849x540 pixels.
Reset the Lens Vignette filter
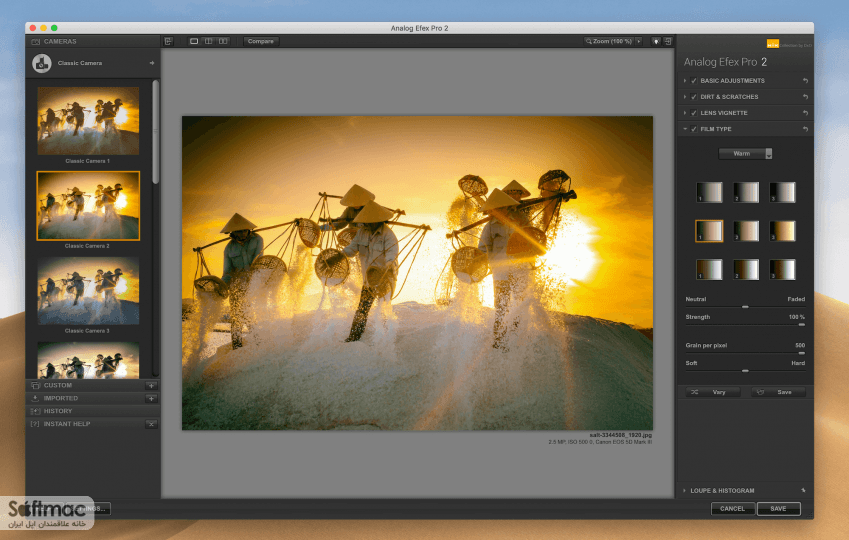click(x=805, y=113)
